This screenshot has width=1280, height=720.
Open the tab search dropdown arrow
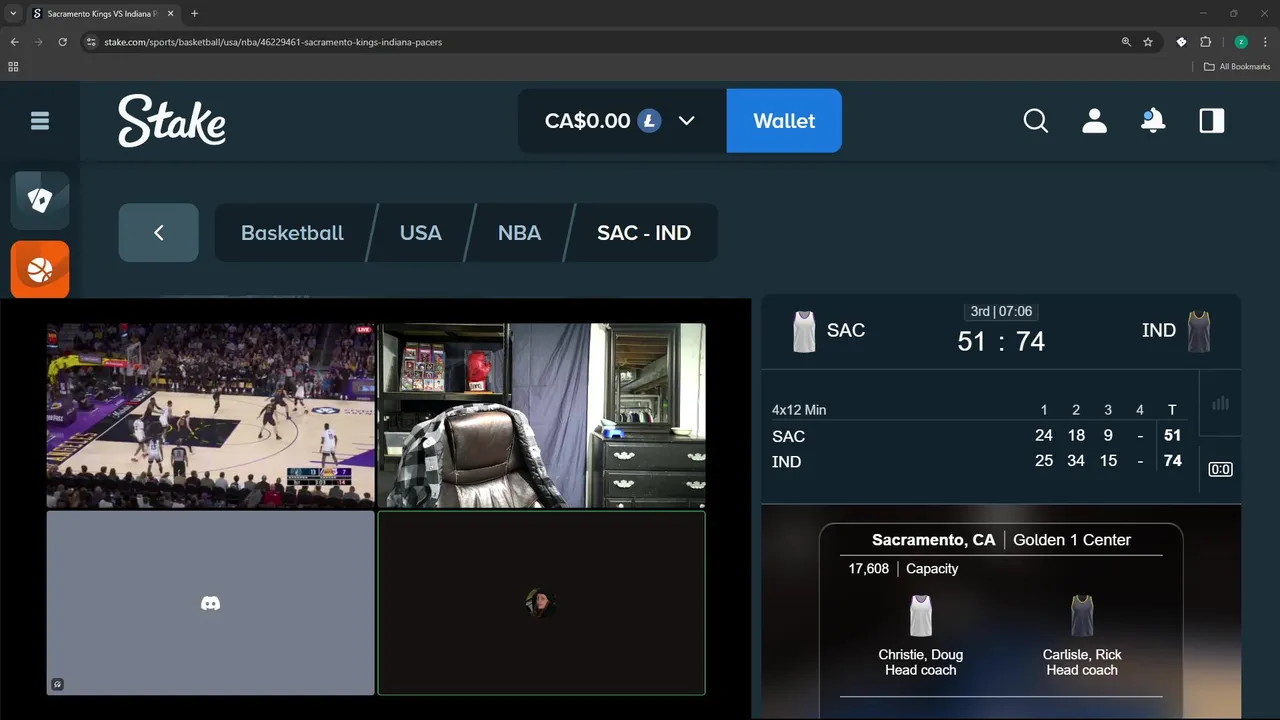12,14
